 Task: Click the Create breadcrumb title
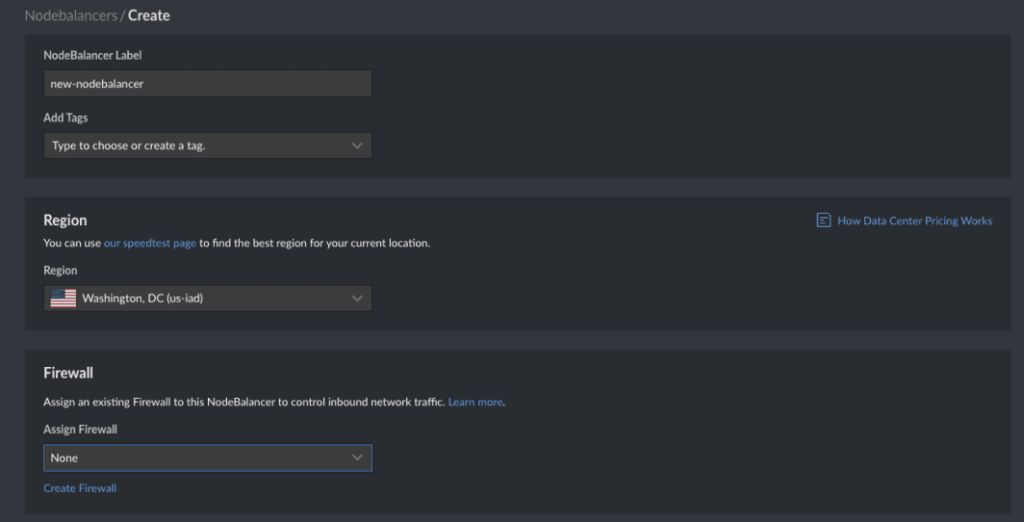149,16
